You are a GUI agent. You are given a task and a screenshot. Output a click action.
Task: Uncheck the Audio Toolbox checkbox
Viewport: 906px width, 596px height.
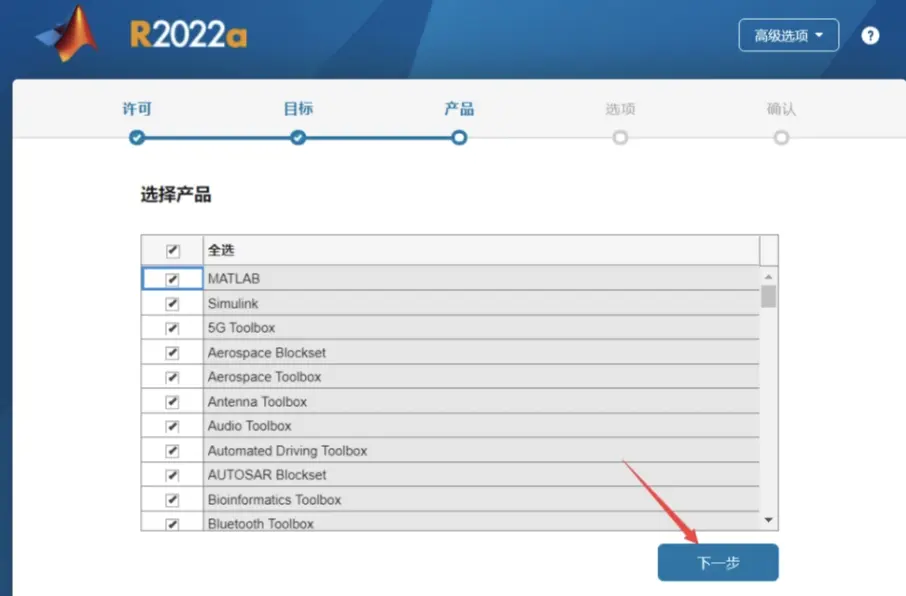tap(172, 426)
